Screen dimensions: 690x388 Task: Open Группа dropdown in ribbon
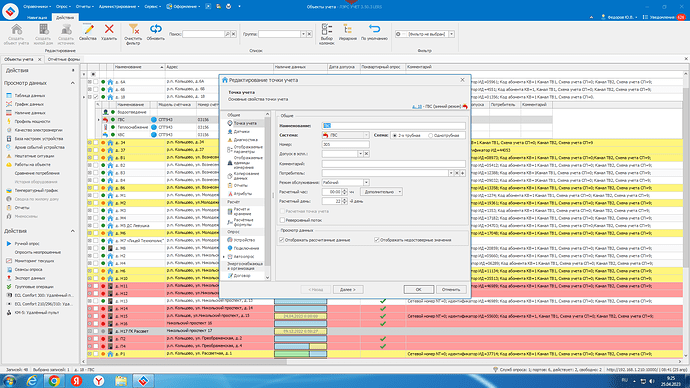(303, 34)
